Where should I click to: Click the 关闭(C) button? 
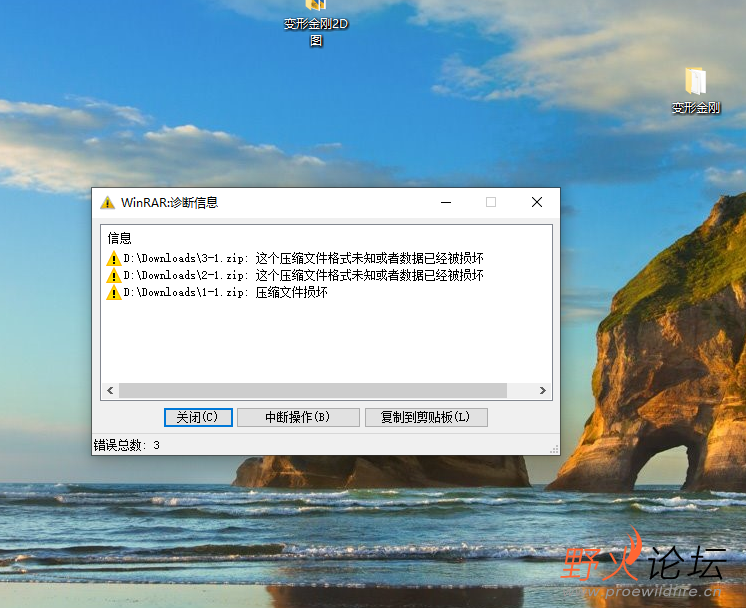point(198,417)
